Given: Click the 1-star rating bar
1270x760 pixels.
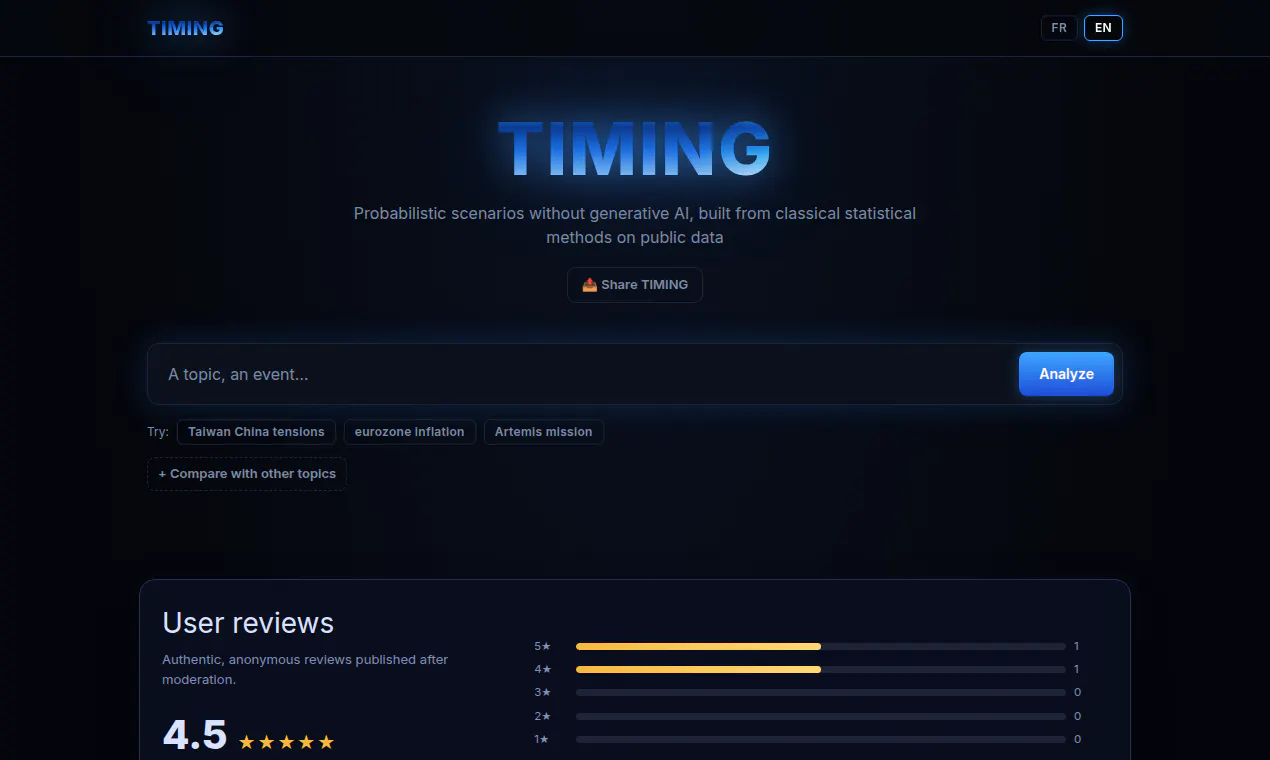Looking at the screenshot, I should 821,739.
